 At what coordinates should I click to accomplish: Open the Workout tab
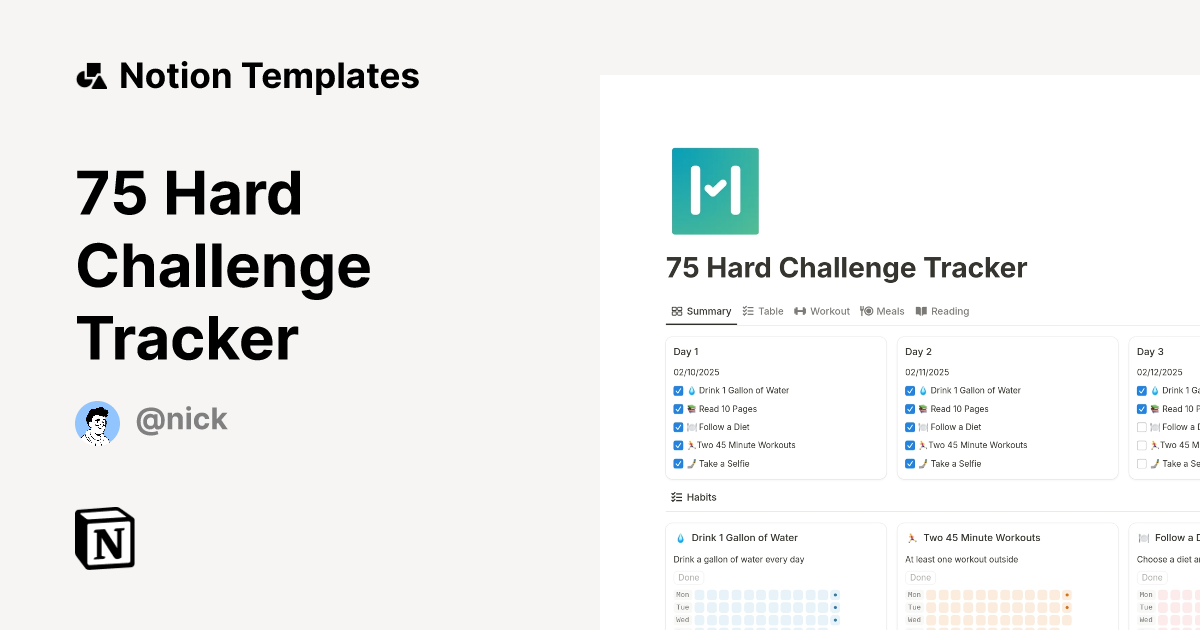(822, 311)
